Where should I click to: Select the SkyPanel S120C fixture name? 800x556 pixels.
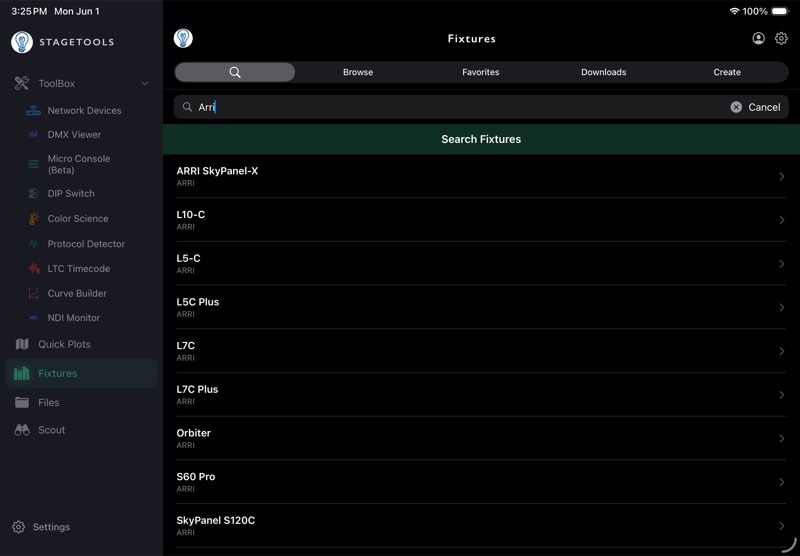[x=216, y=520]
